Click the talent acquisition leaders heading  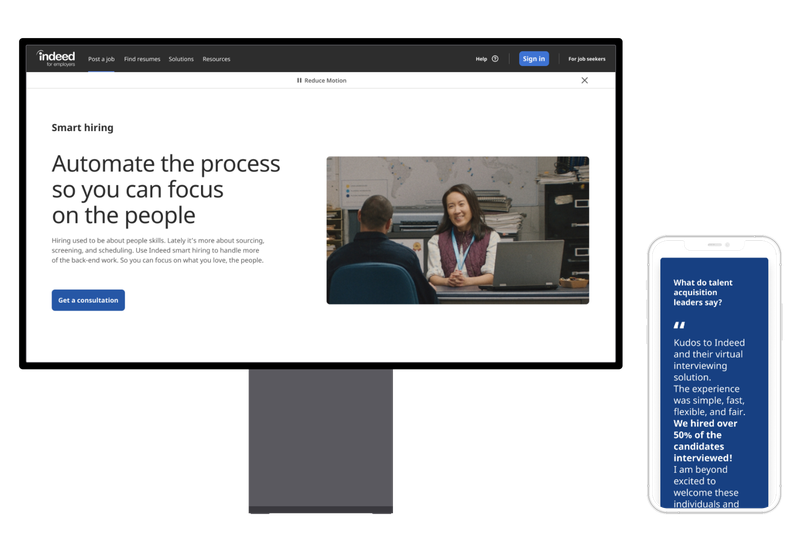click(703, 292)
